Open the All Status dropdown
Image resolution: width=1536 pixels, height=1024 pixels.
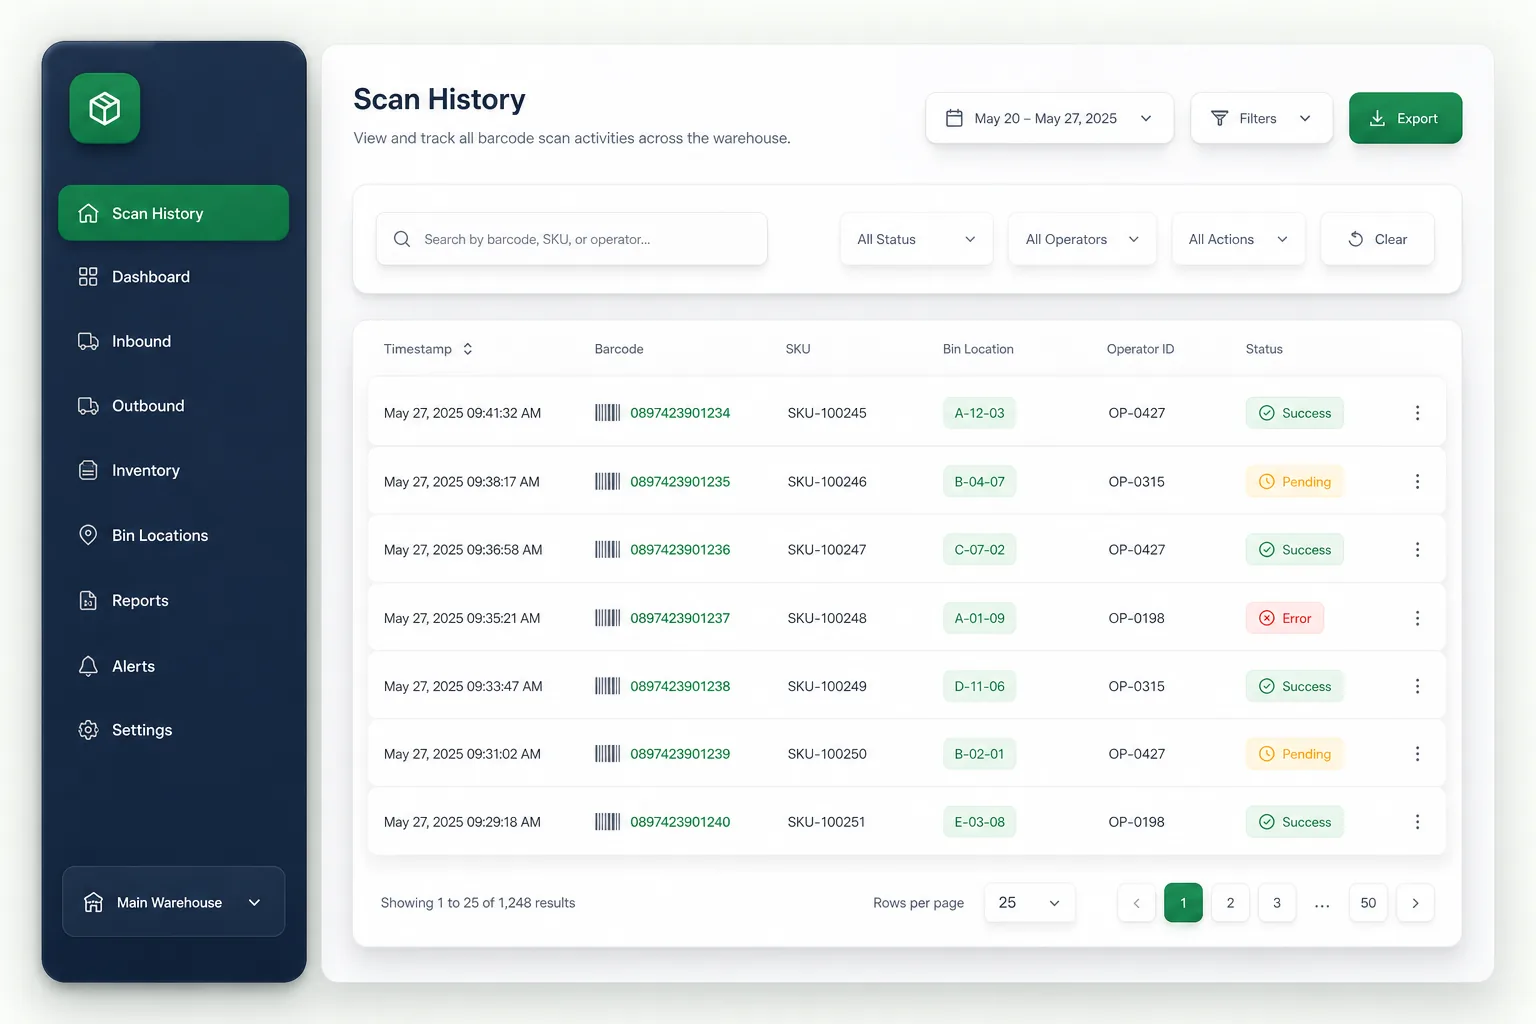pos(916,239)
